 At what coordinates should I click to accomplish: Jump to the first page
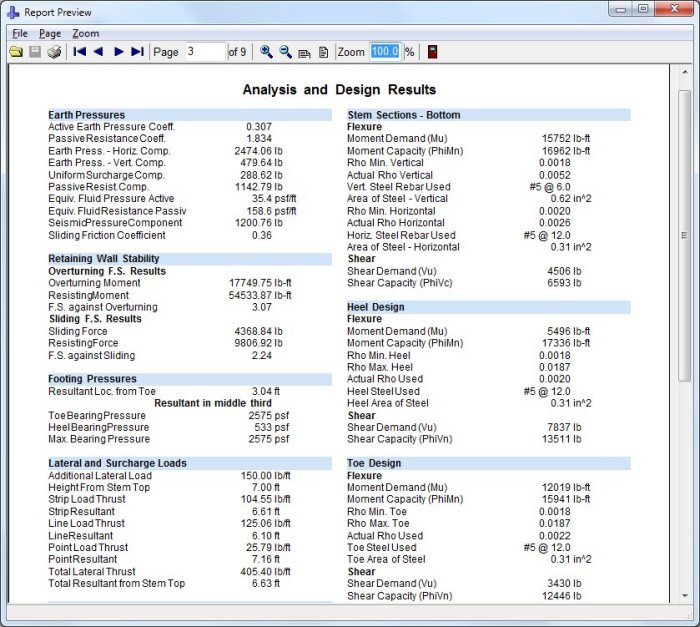[79, 52]
